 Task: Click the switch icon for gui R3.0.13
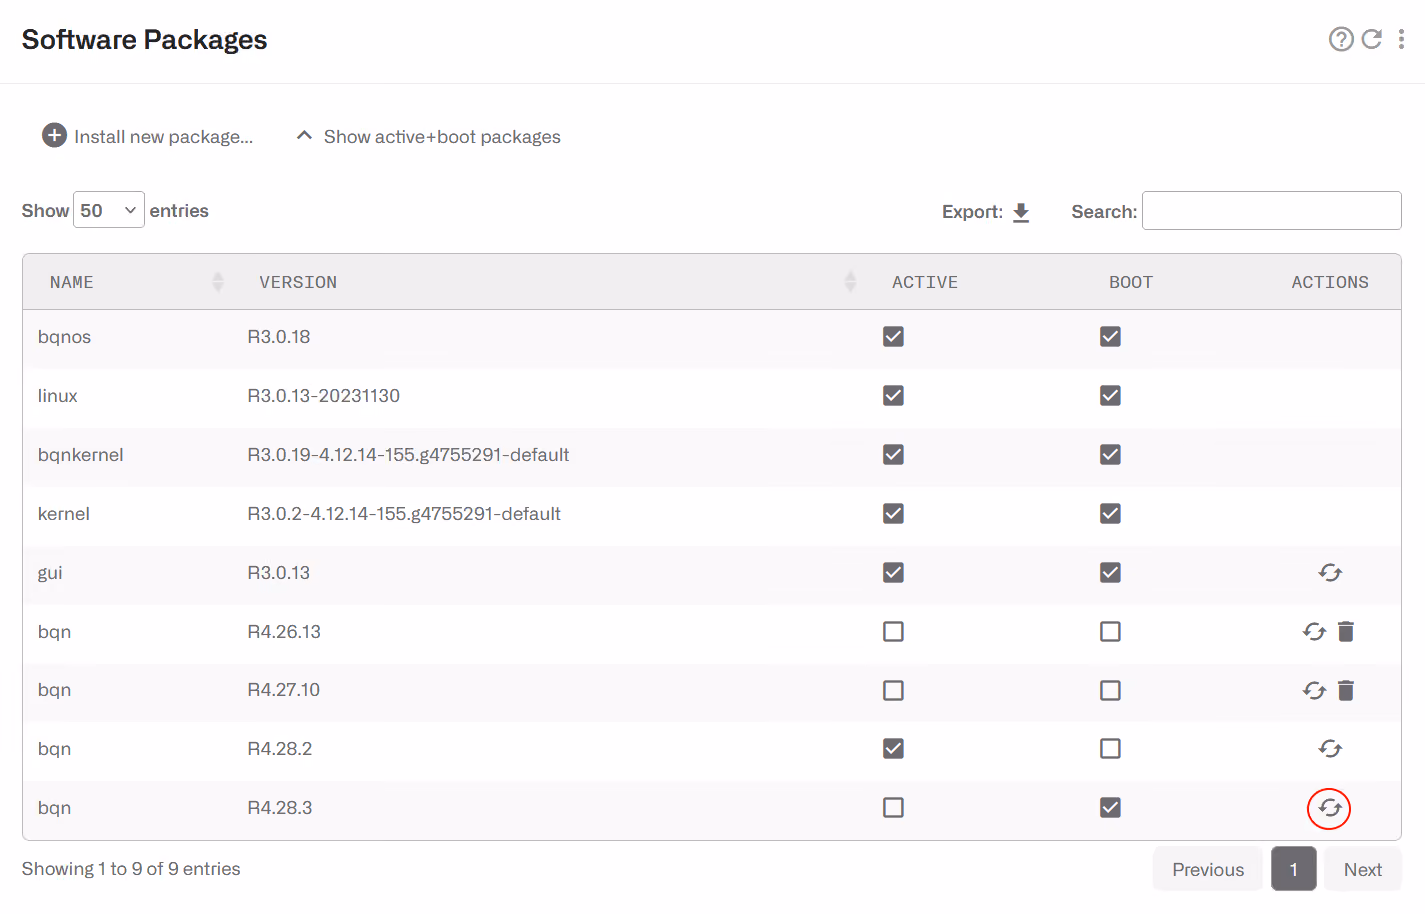[x=1330, y=573]
